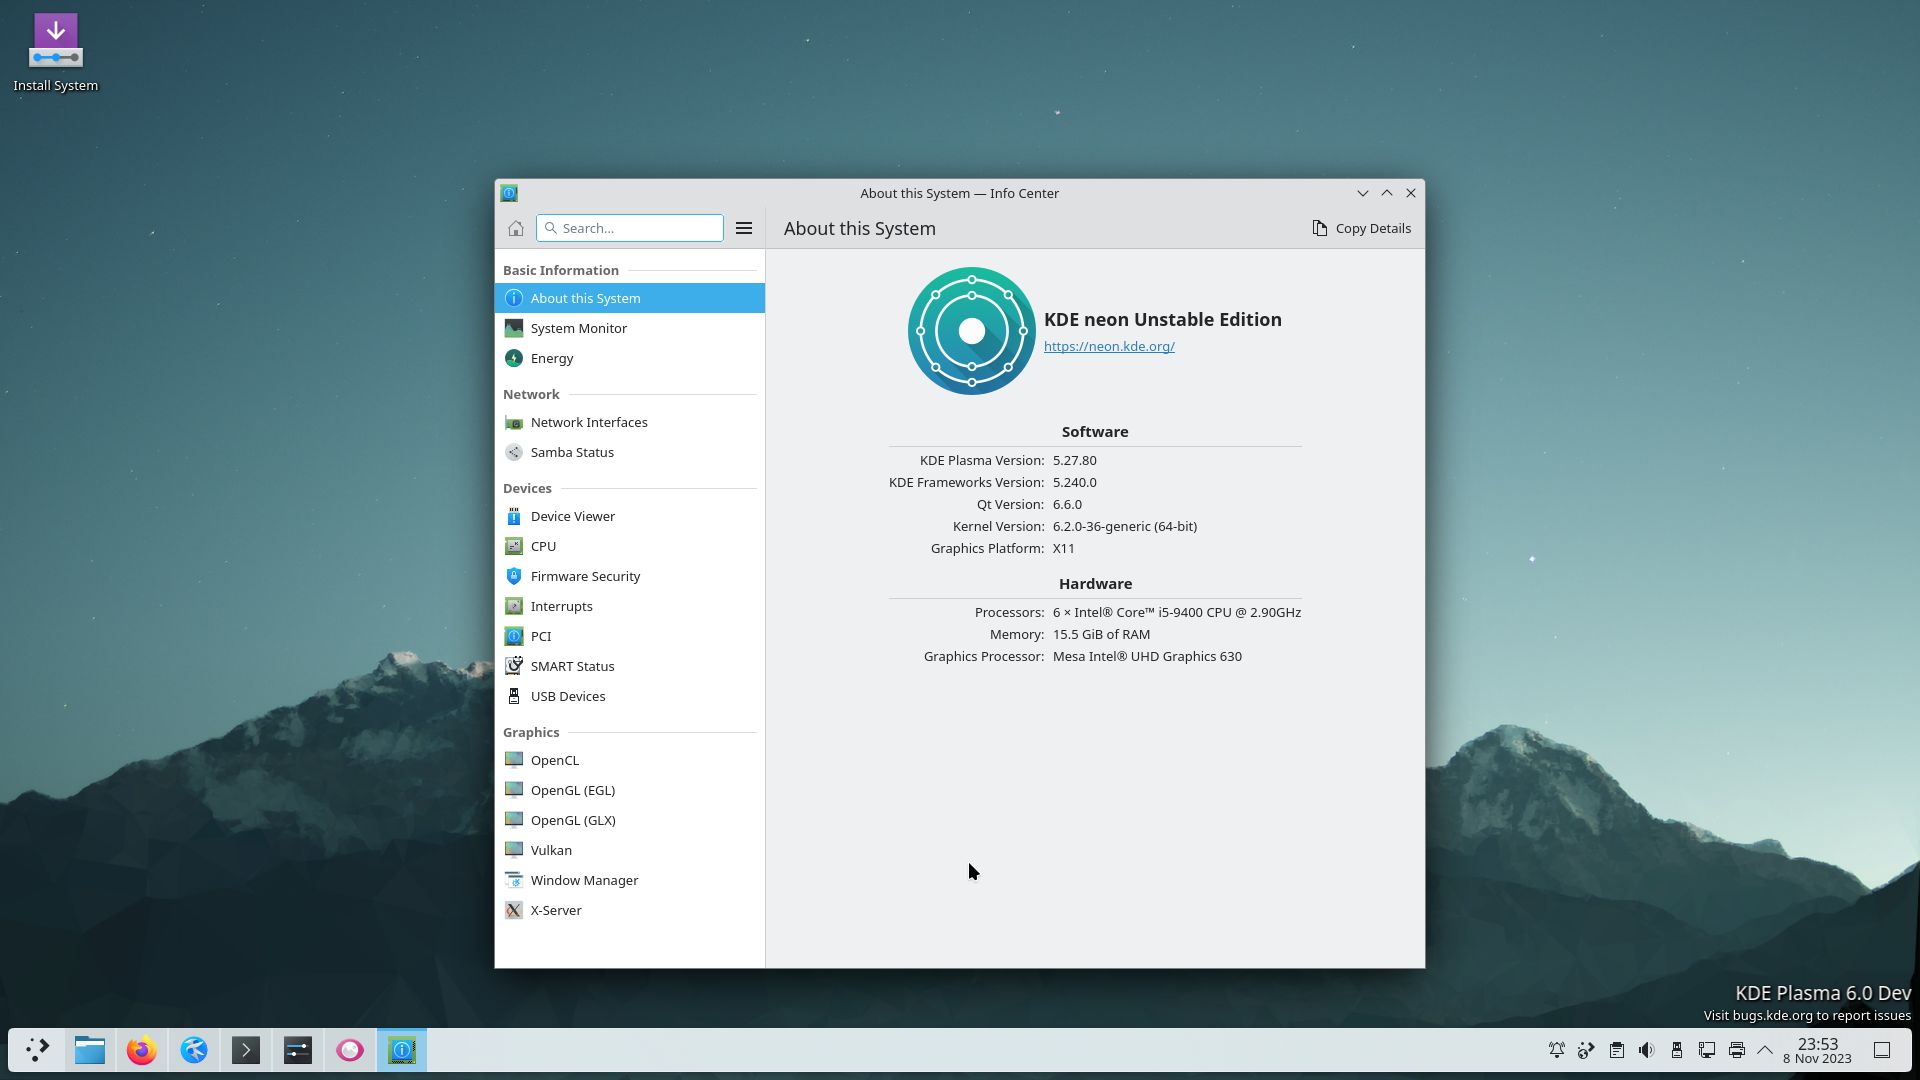
Task: Expand hidden system tray icons arrow
Action: (x=1765, y=1050)
